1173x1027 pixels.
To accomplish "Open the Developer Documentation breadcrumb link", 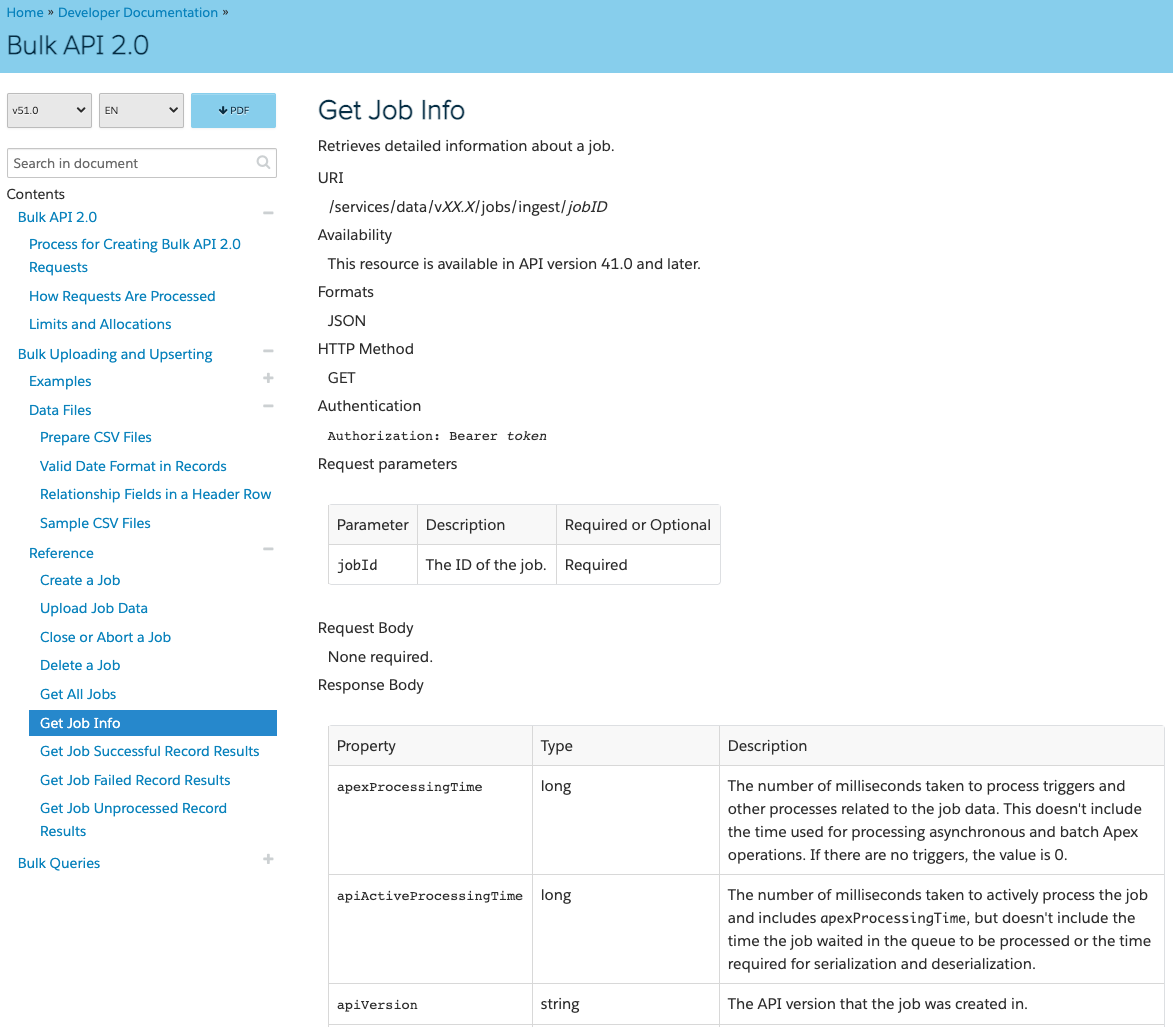I will 137,12.
